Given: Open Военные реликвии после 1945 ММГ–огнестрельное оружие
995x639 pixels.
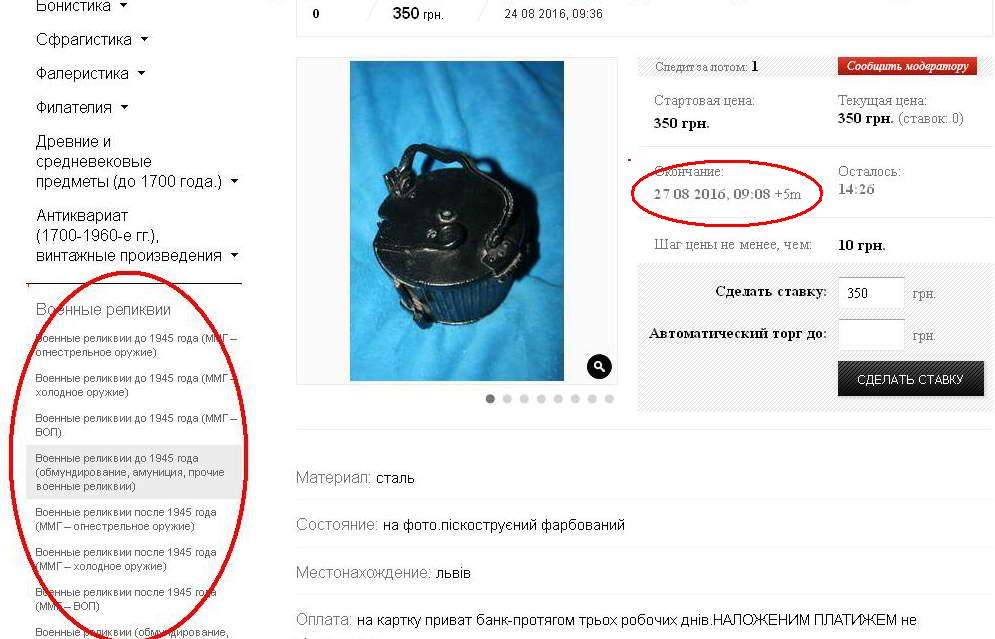Looking at the screenshot, I should pos(126,519).
